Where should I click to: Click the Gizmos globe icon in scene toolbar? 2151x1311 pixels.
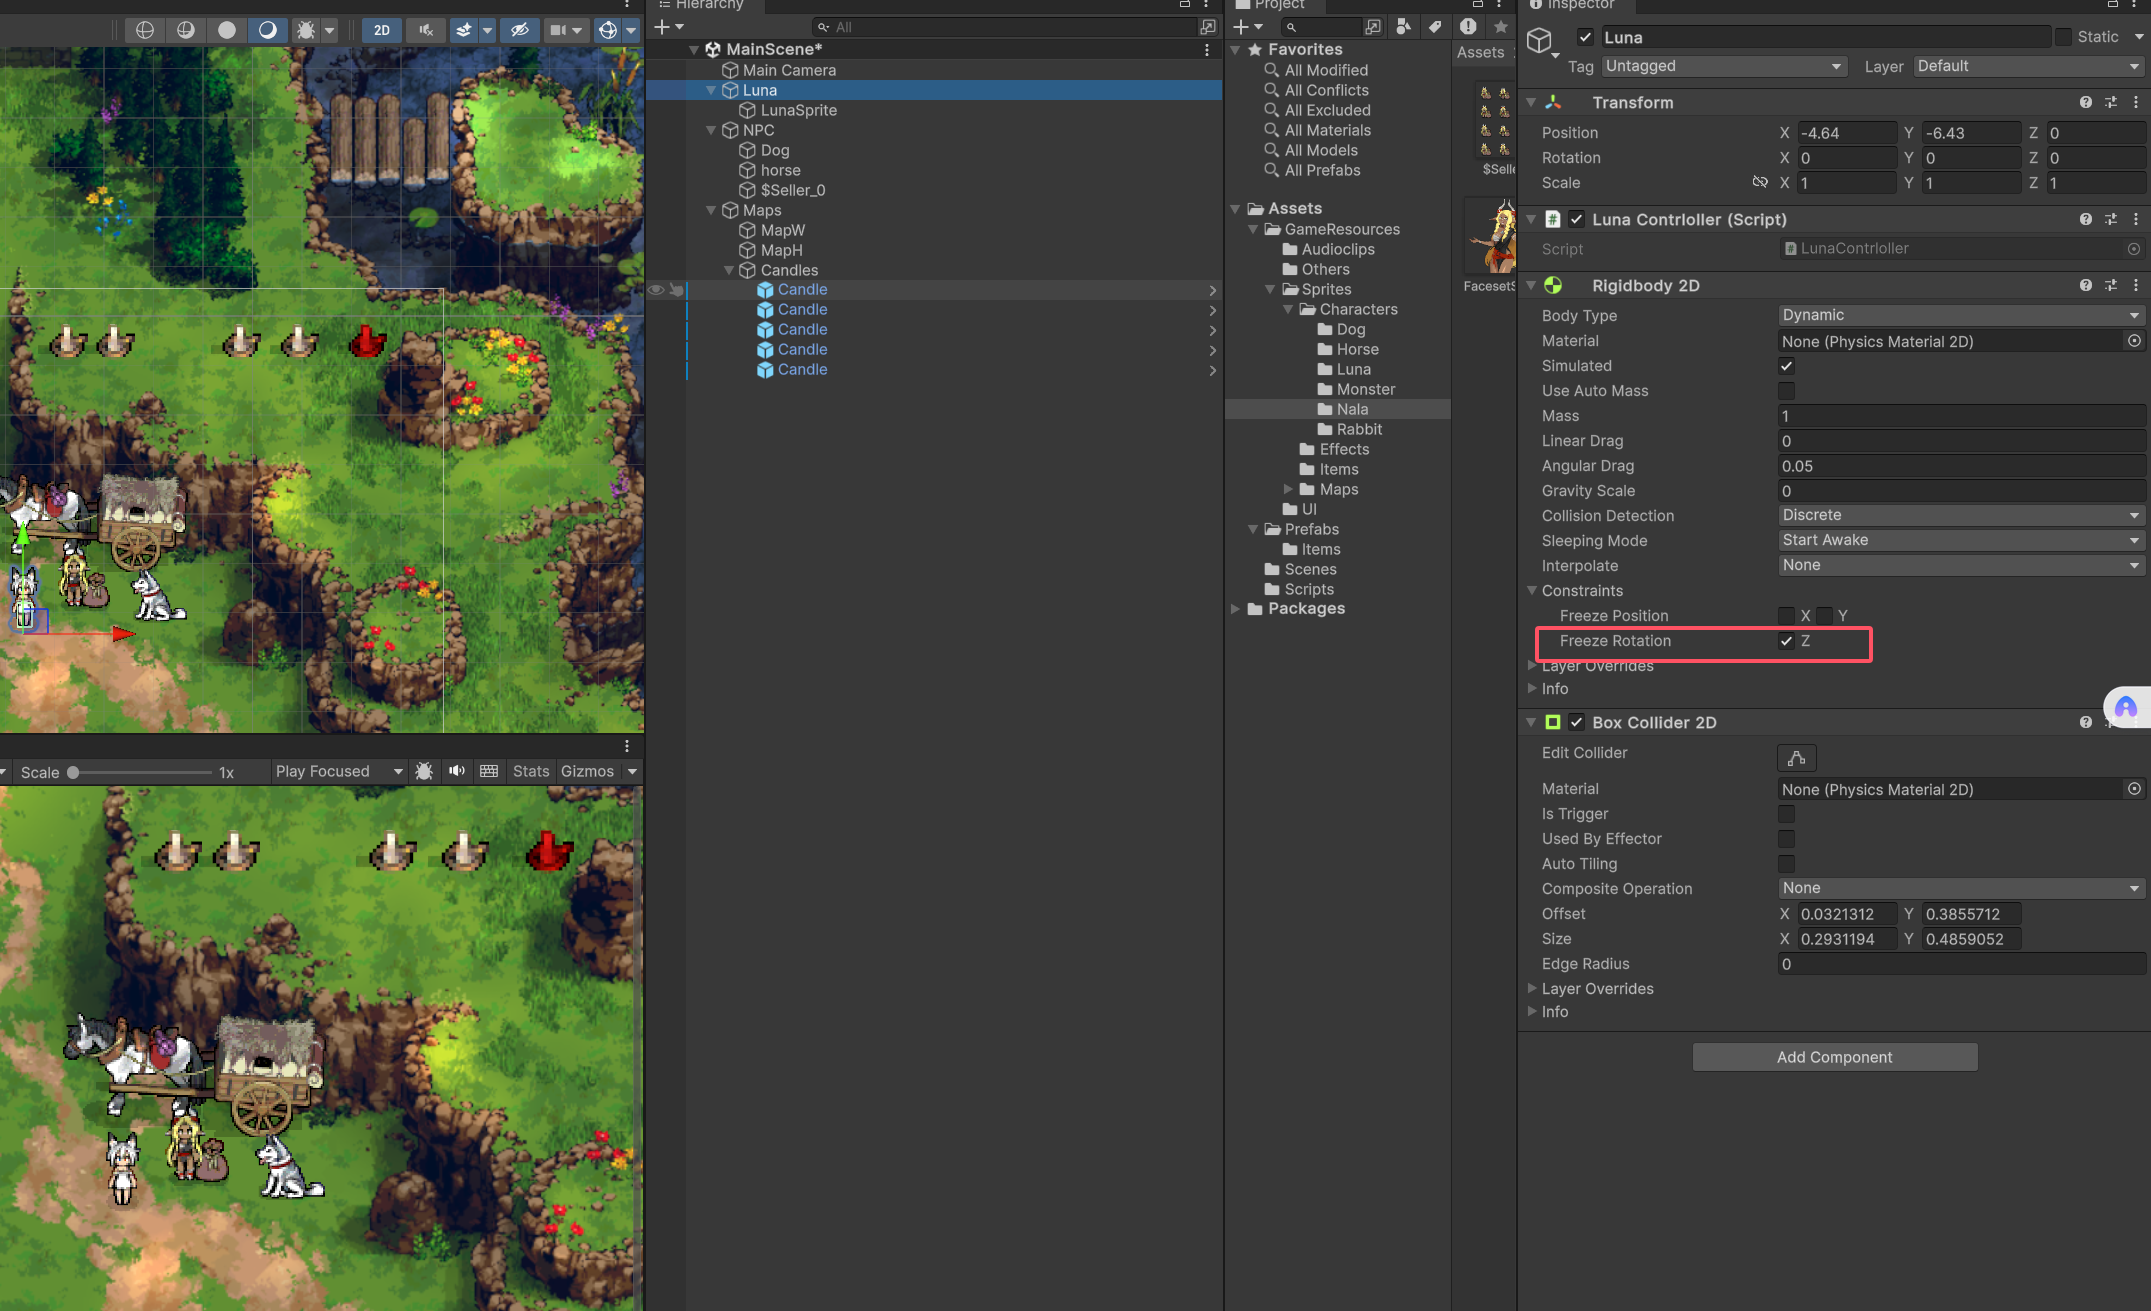click(607, 30)
